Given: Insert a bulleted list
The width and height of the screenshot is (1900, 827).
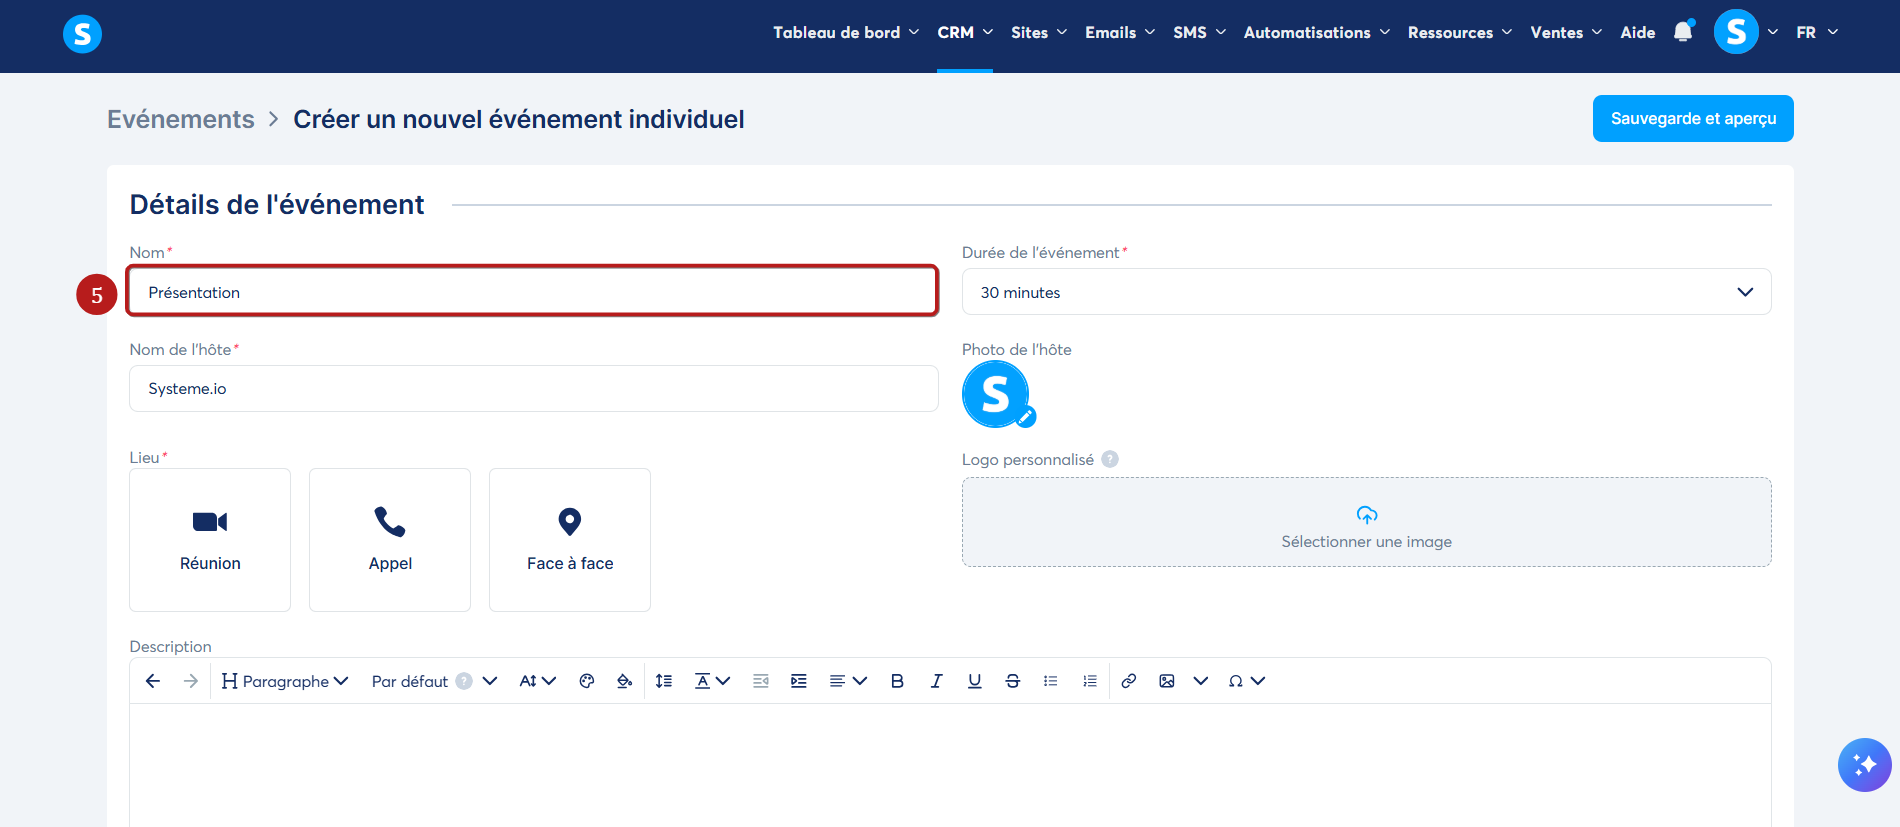Looking at the screenshot, I should click(1051, 681).
